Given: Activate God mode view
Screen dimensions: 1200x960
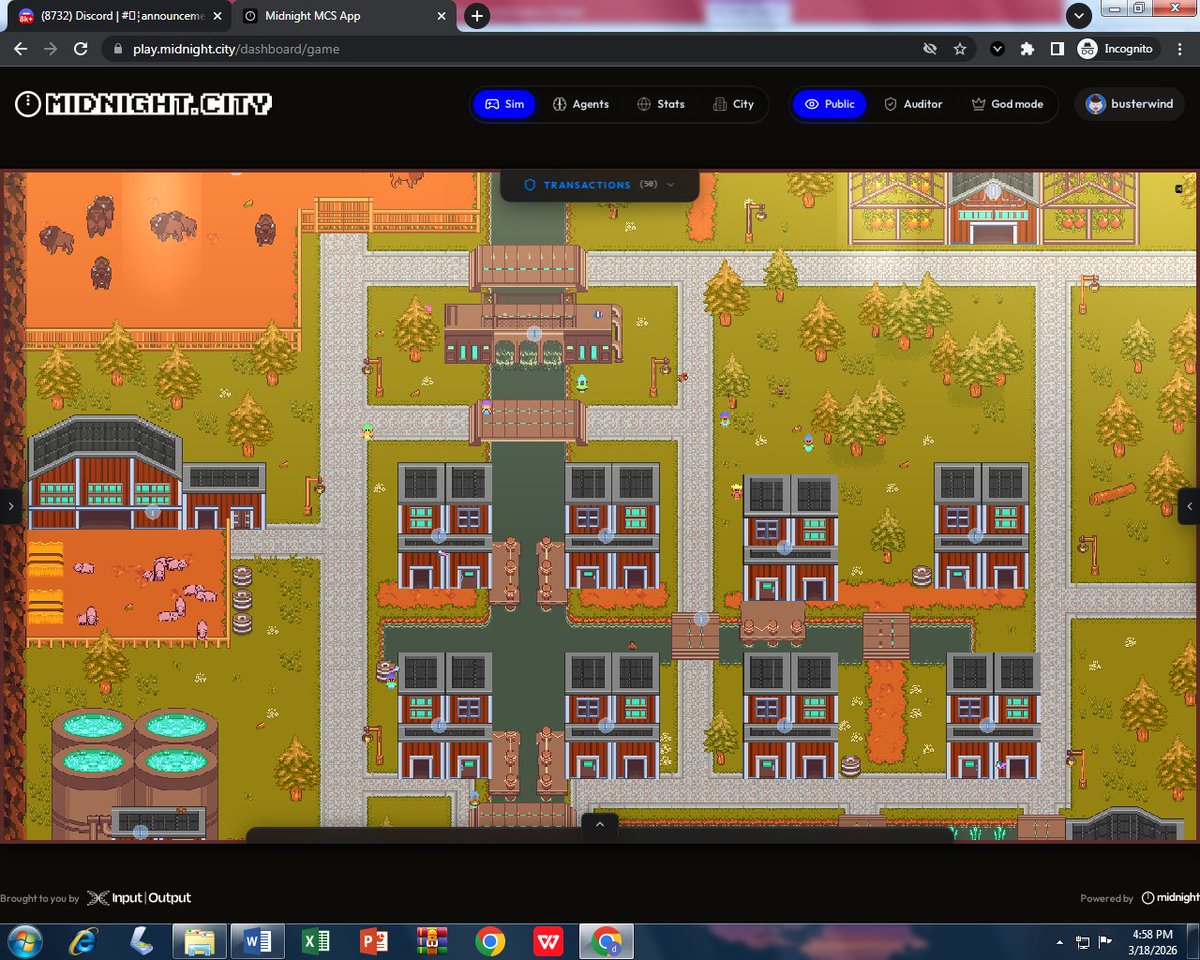Looking at the screenshot, I should pyautogui.click(x=1007, y=104).
